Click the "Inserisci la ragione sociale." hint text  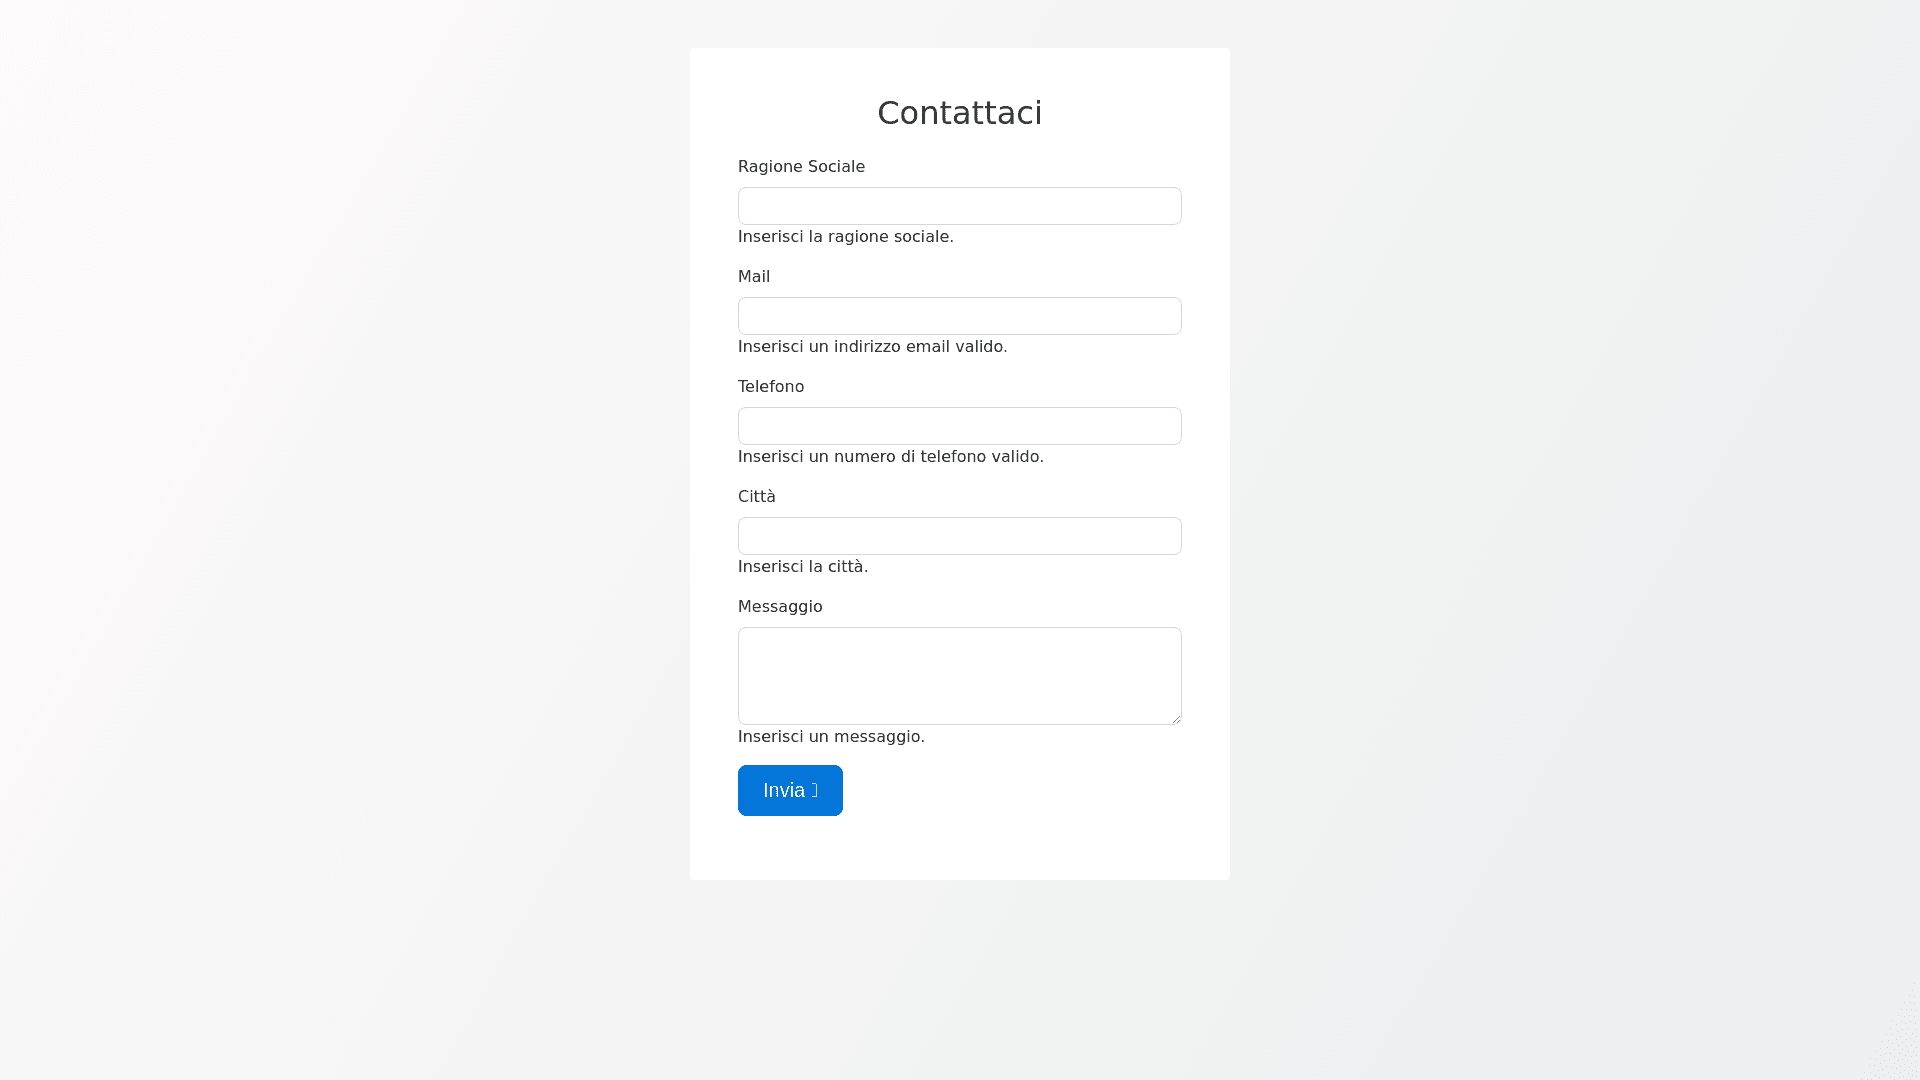click(846, 237)
